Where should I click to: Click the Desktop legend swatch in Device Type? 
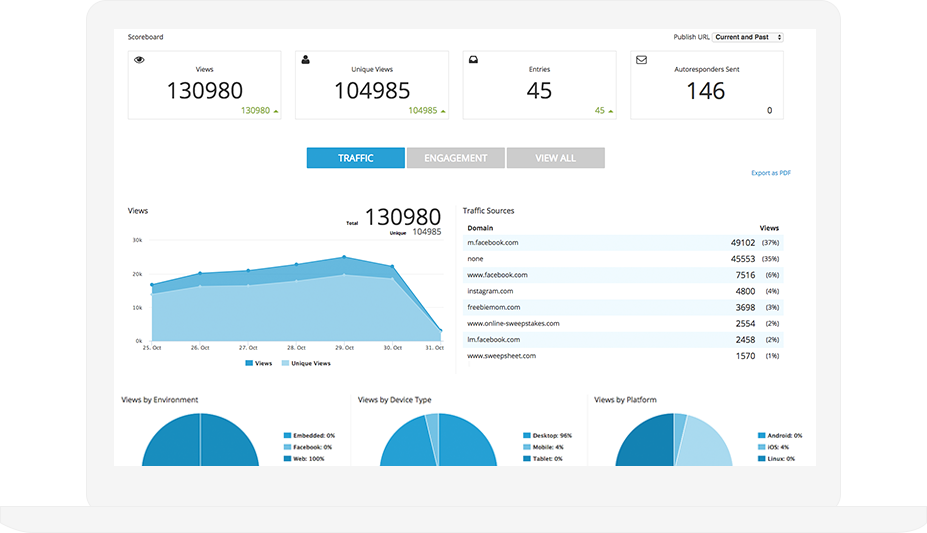(x=525, y=435)
